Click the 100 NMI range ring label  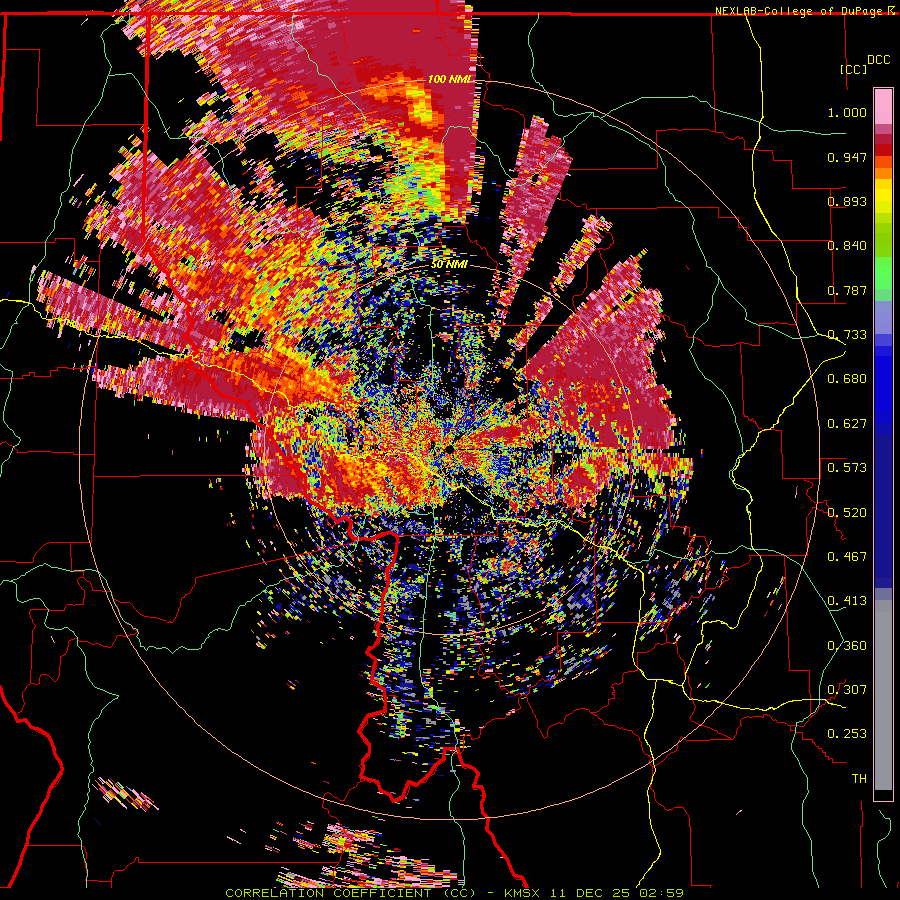tap(449, 79)
